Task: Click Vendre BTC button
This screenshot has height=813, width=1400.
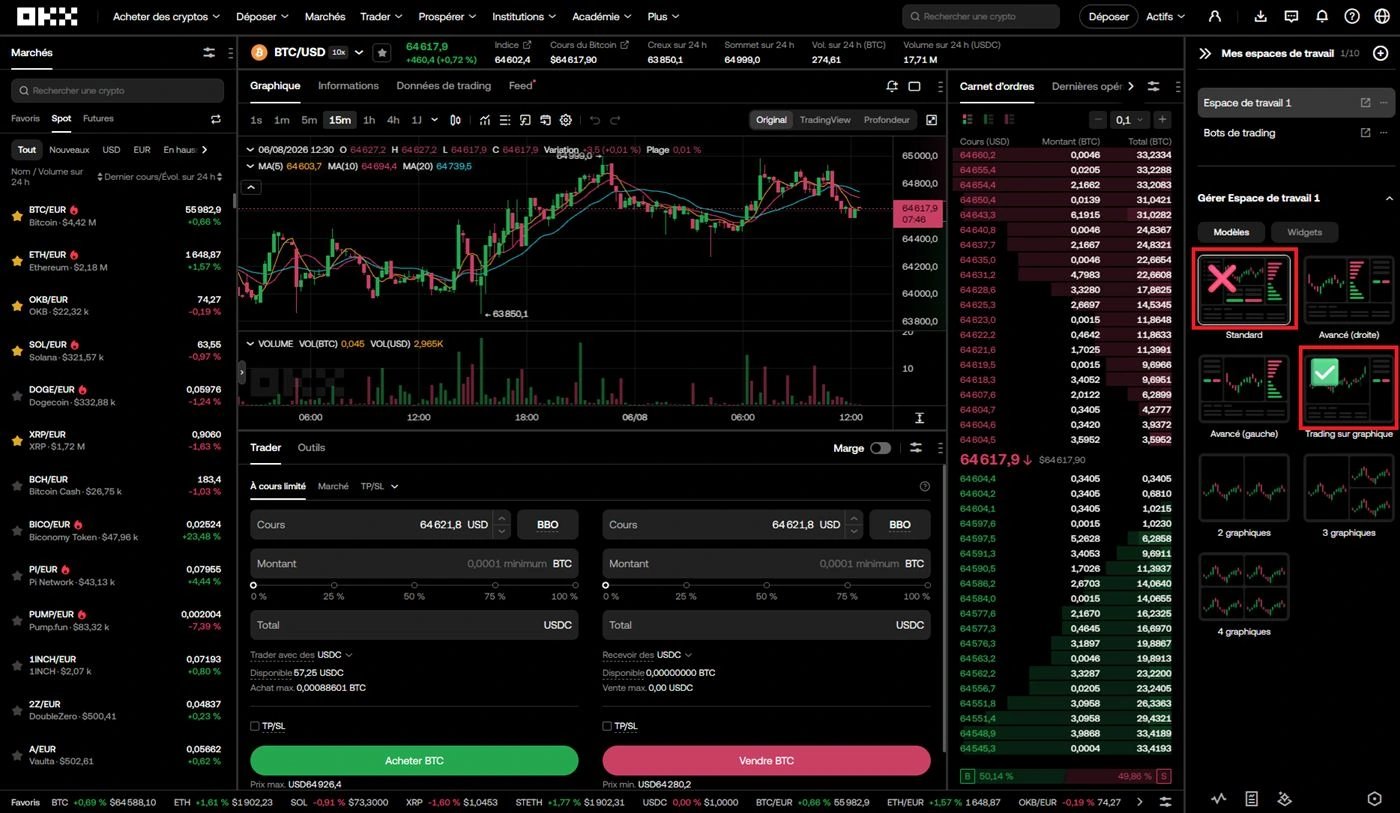Action: click(x=766, y=761)
